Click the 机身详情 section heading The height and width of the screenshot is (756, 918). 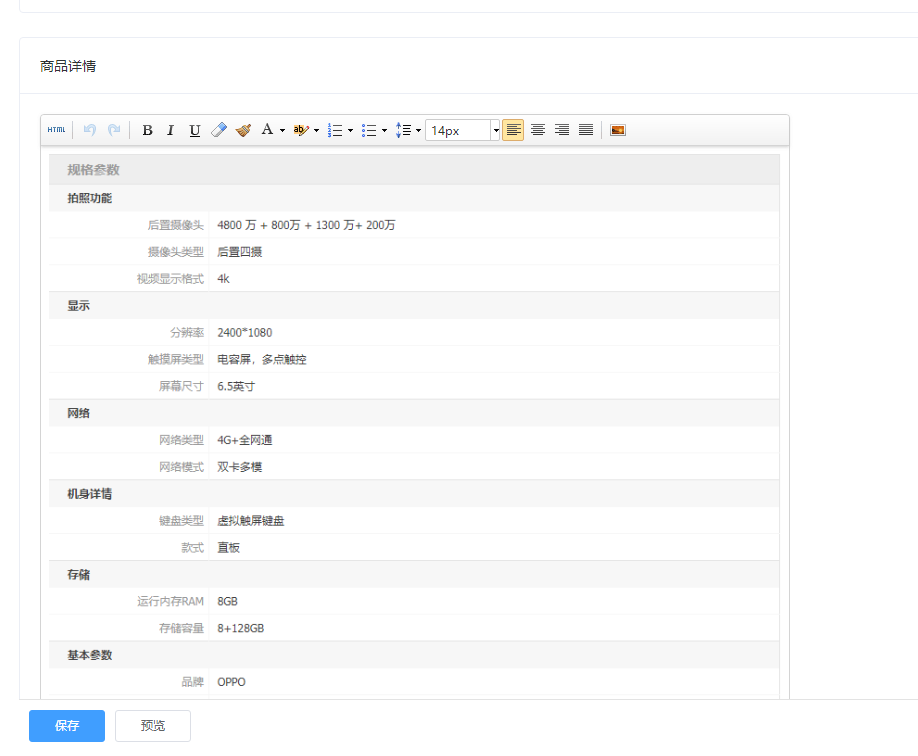click(x=90, y=494)
